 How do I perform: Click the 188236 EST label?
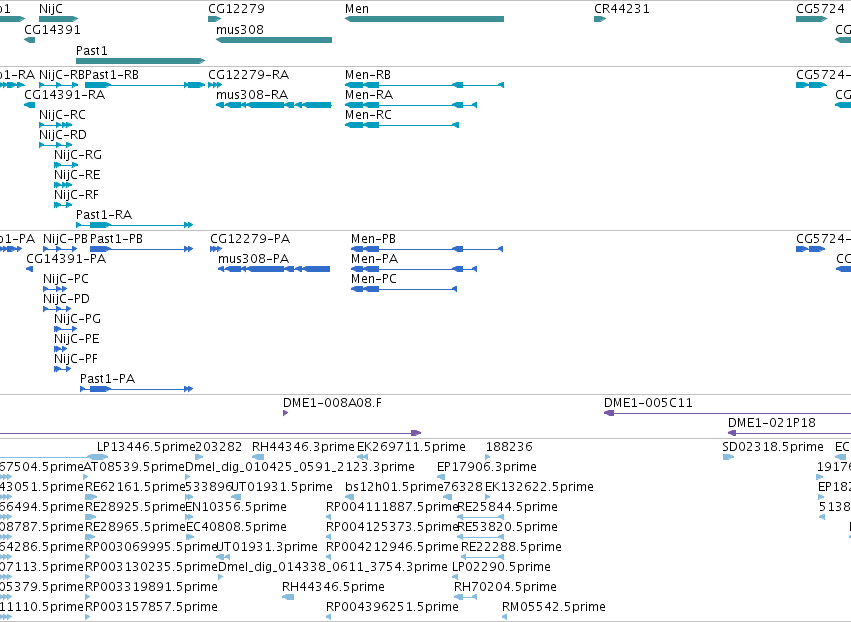(509, 447)
